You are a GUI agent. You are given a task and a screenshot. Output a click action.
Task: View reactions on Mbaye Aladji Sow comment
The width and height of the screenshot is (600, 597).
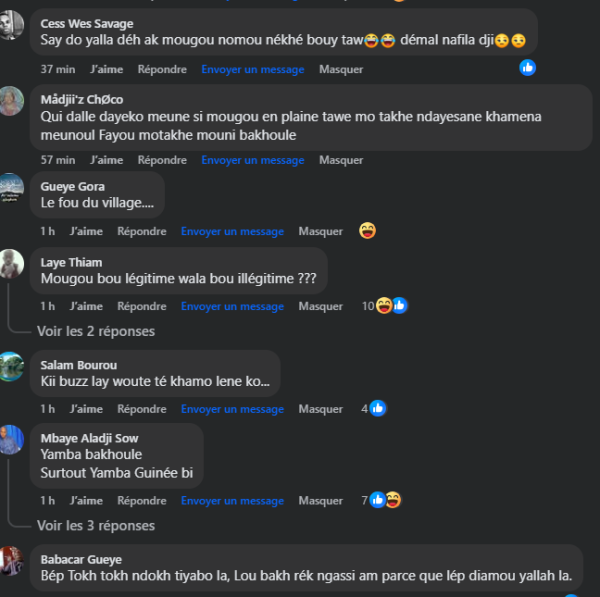point(381,500)
